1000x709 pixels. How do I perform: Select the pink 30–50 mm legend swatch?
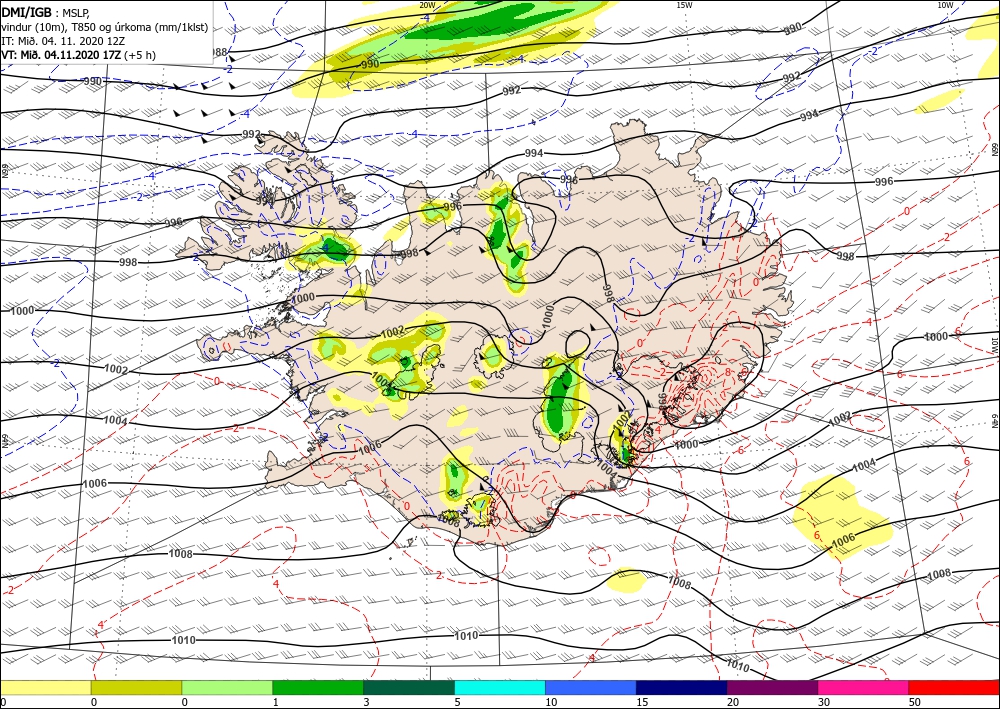[x=864, y=687]
